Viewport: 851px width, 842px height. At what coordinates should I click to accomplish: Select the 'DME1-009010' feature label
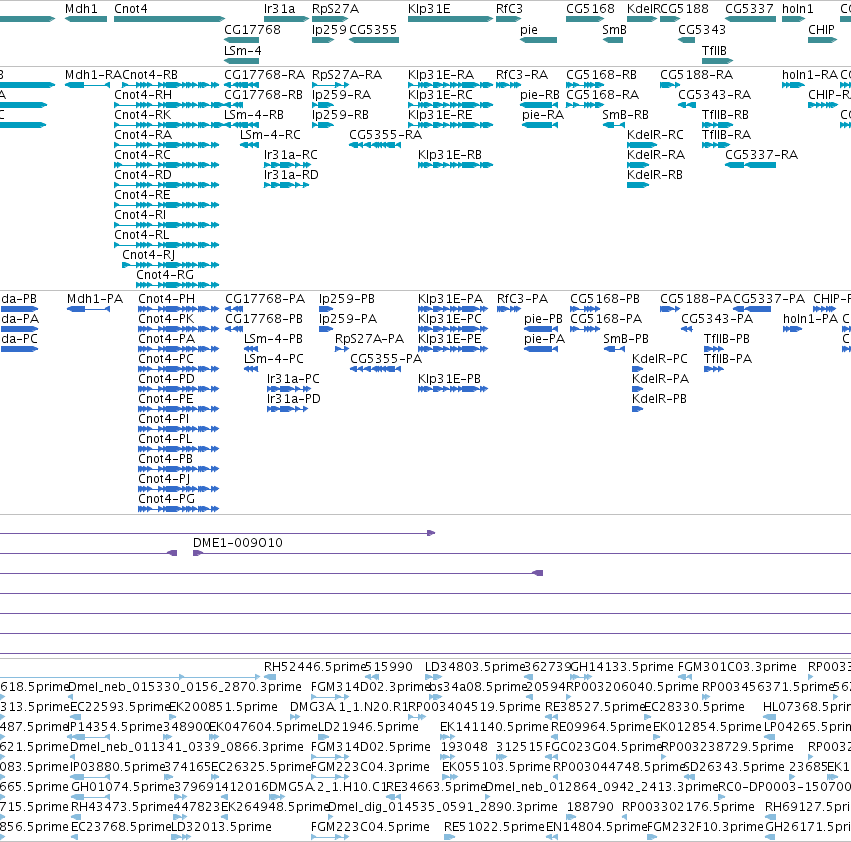(x=238, y=543)
